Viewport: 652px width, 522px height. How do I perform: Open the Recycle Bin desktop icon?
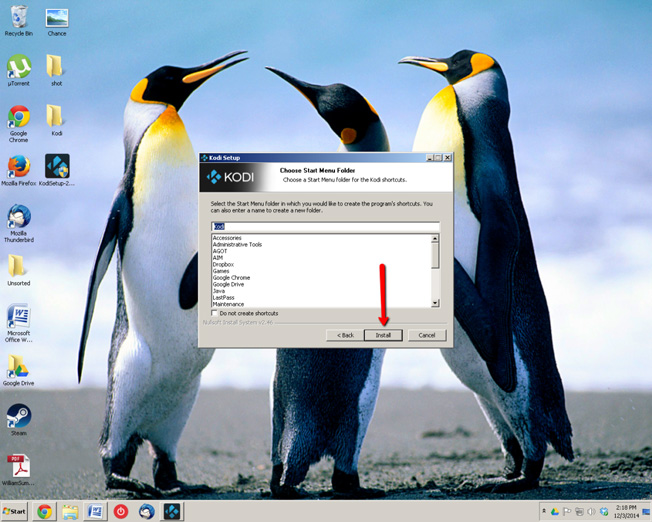point(19,21)
